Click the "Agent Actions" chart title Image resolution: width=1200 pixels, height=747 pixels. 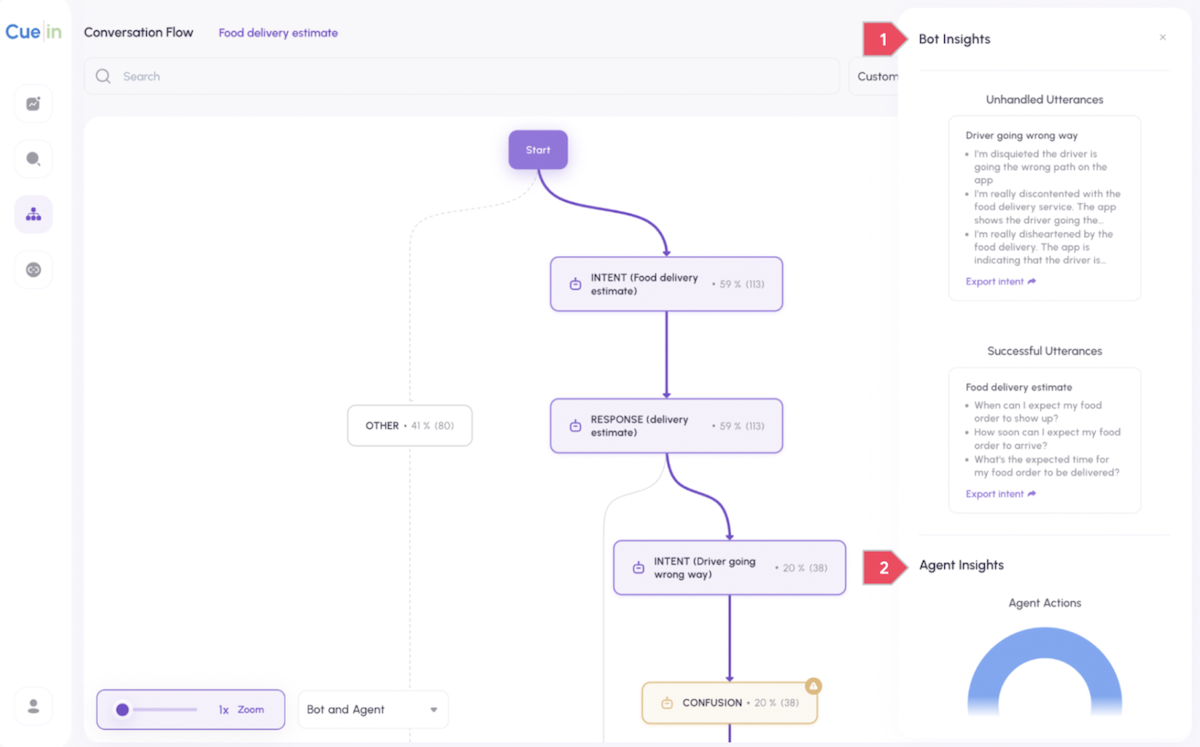1045,603
